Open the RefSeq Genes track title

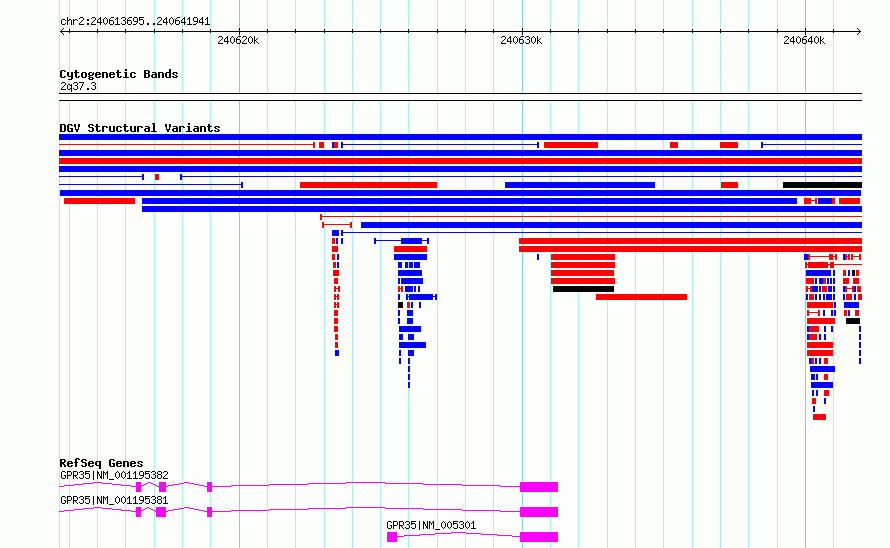[101, 463]
